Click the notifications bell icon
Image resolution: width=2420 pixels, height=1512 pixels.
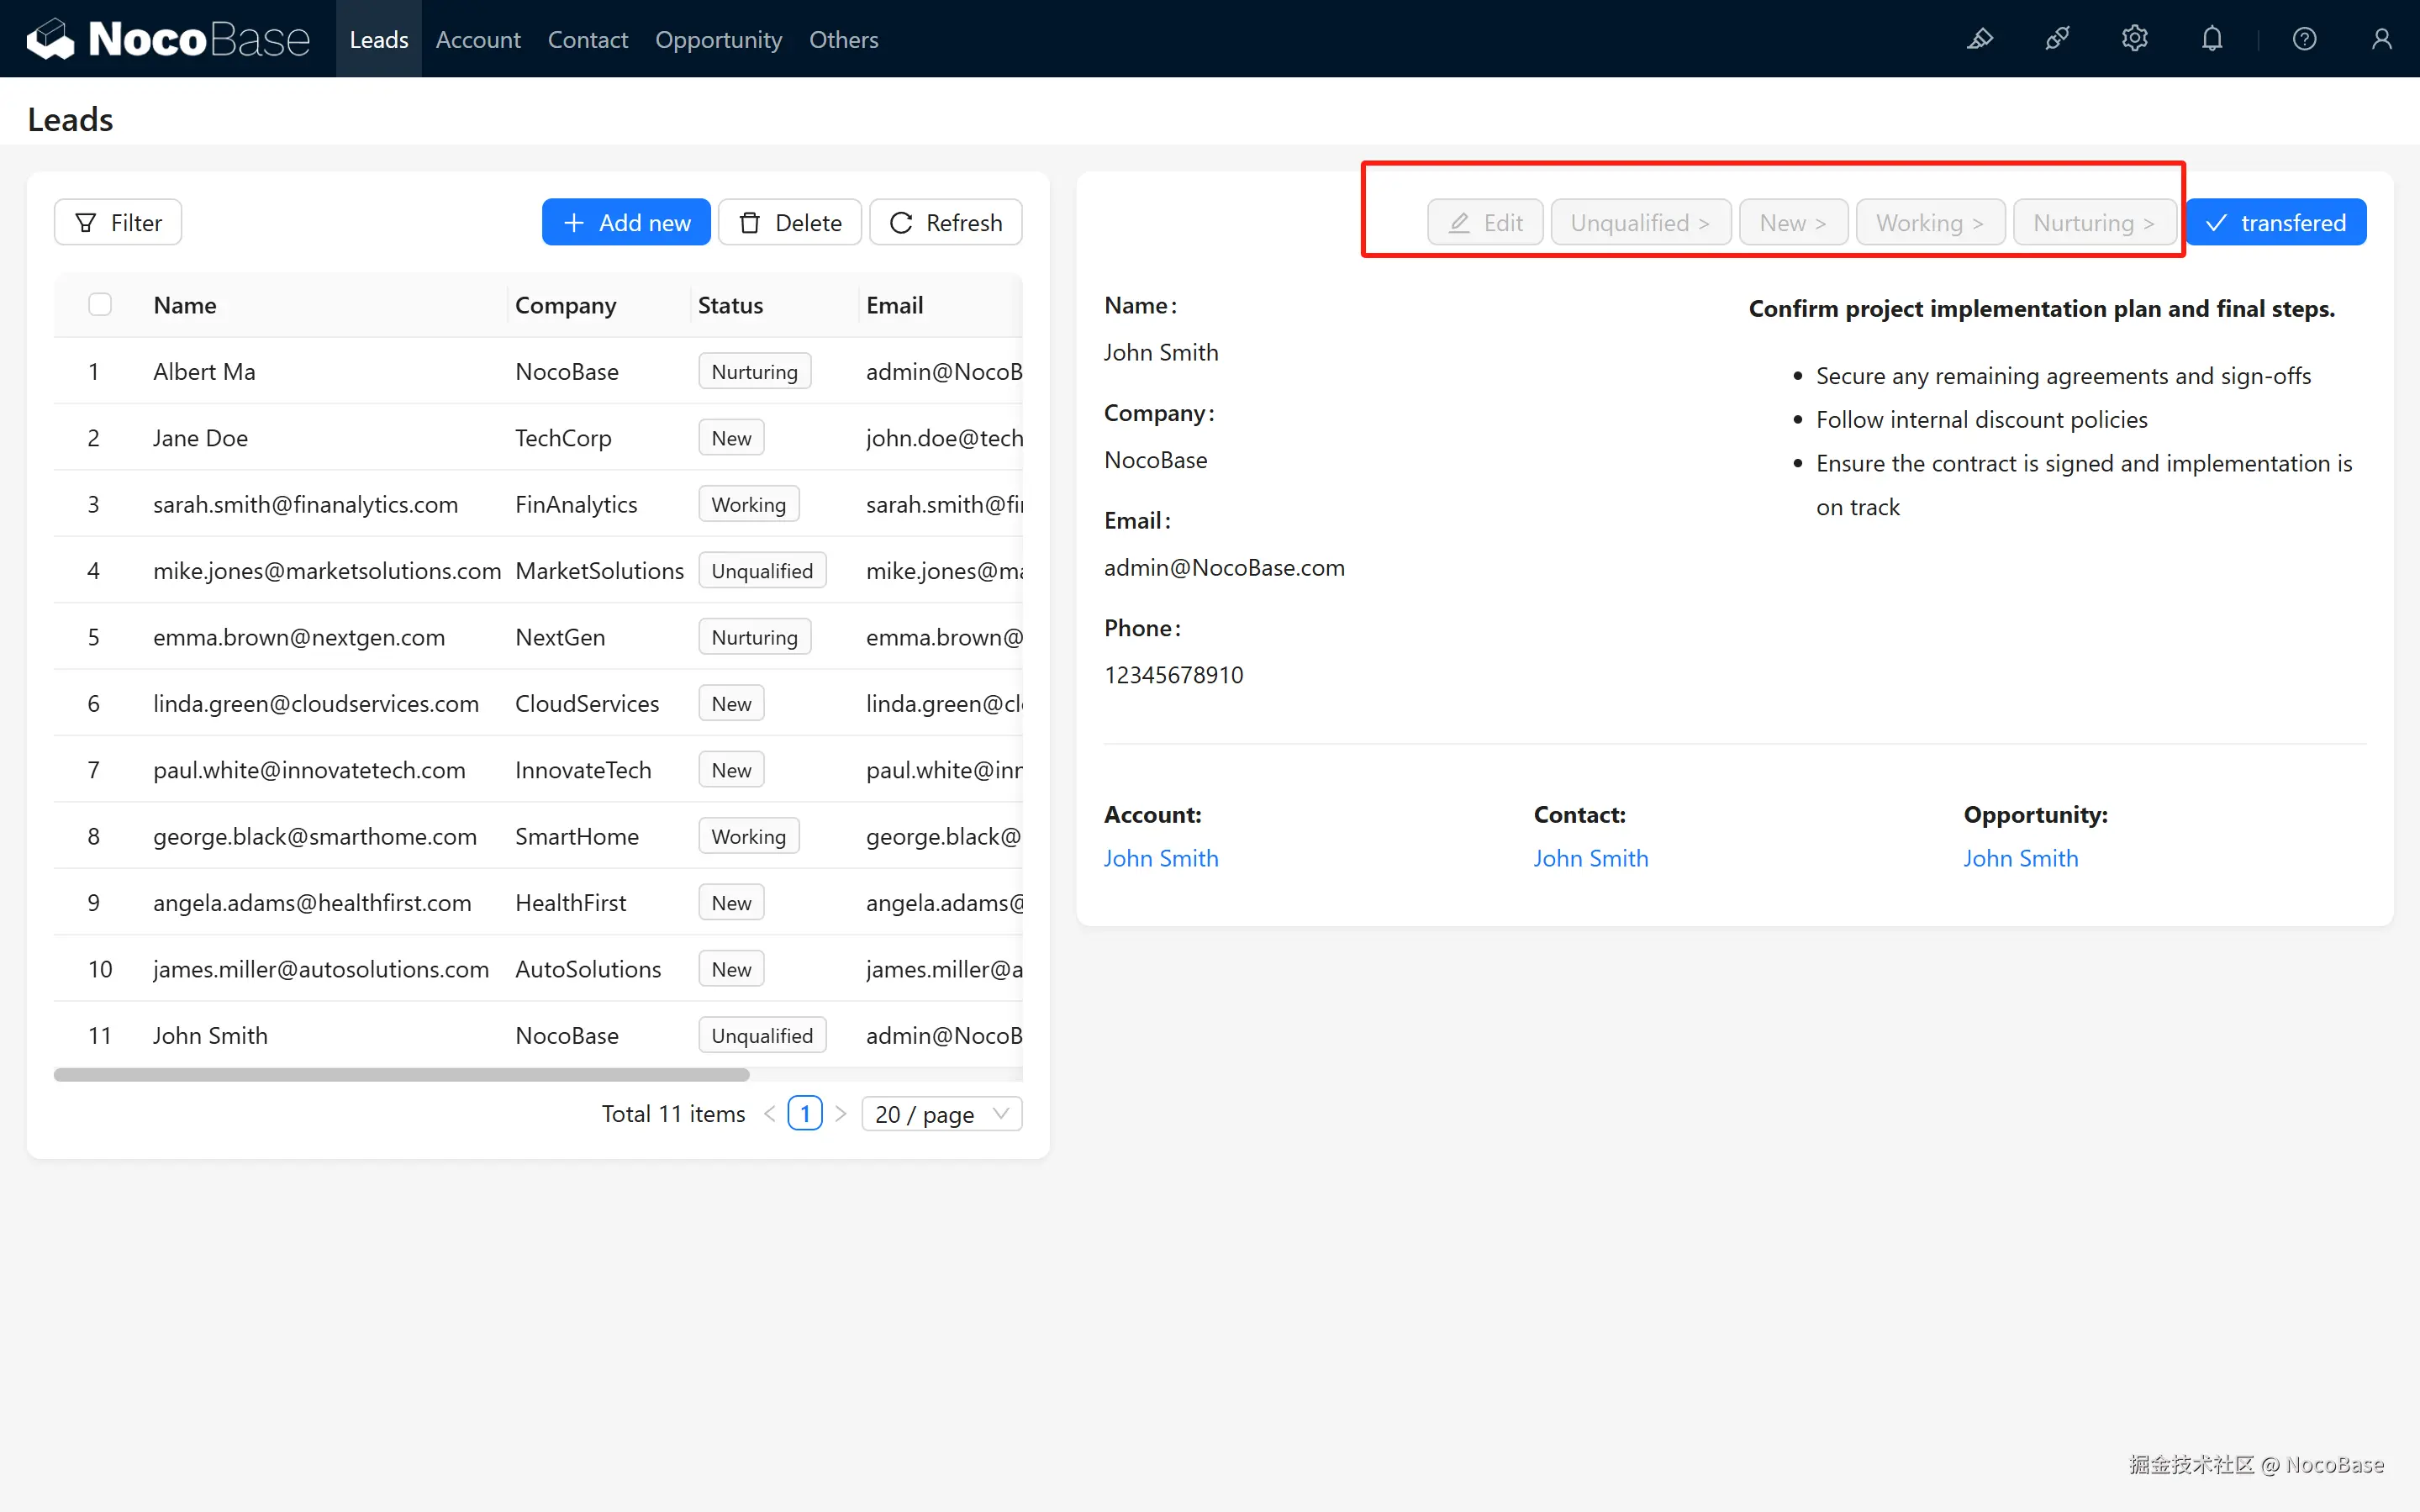tap(2212, 39)
